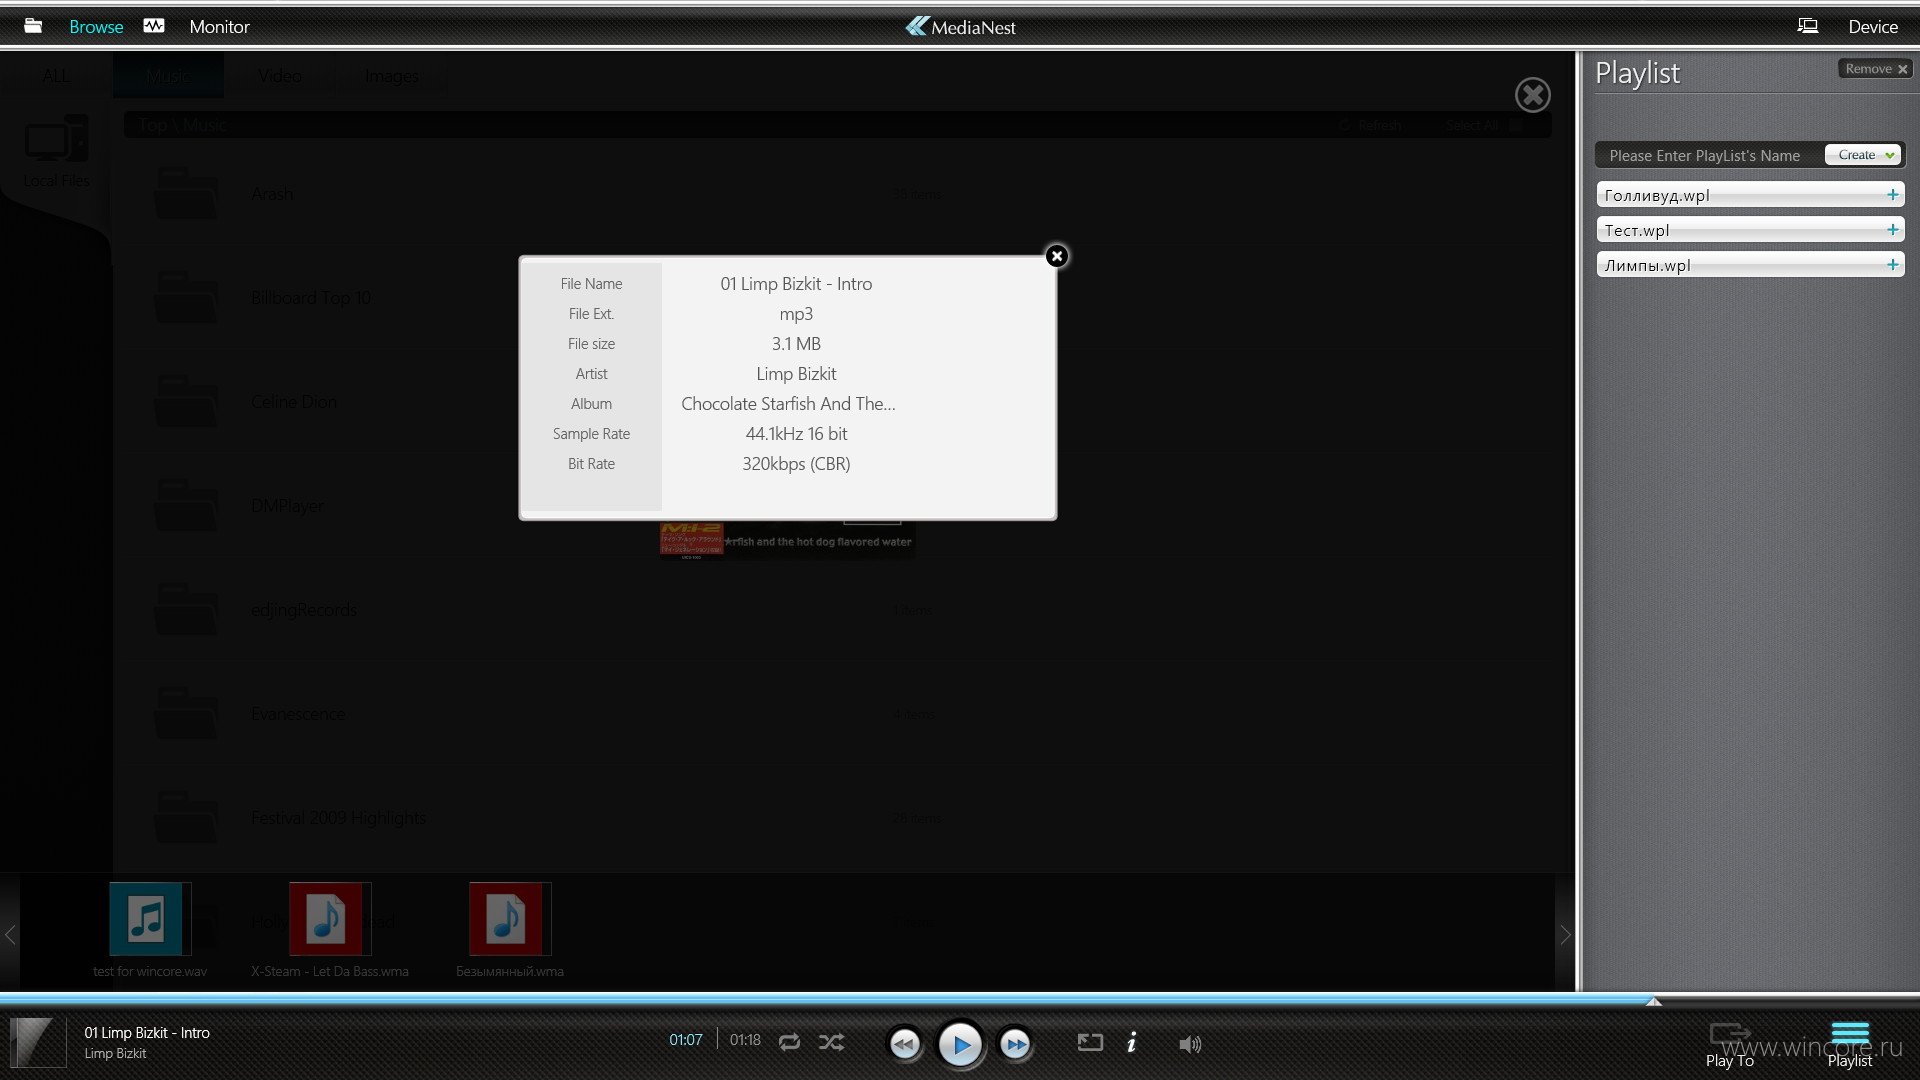
Task: Click the Browse folder icon
Action: pos(33,26)
